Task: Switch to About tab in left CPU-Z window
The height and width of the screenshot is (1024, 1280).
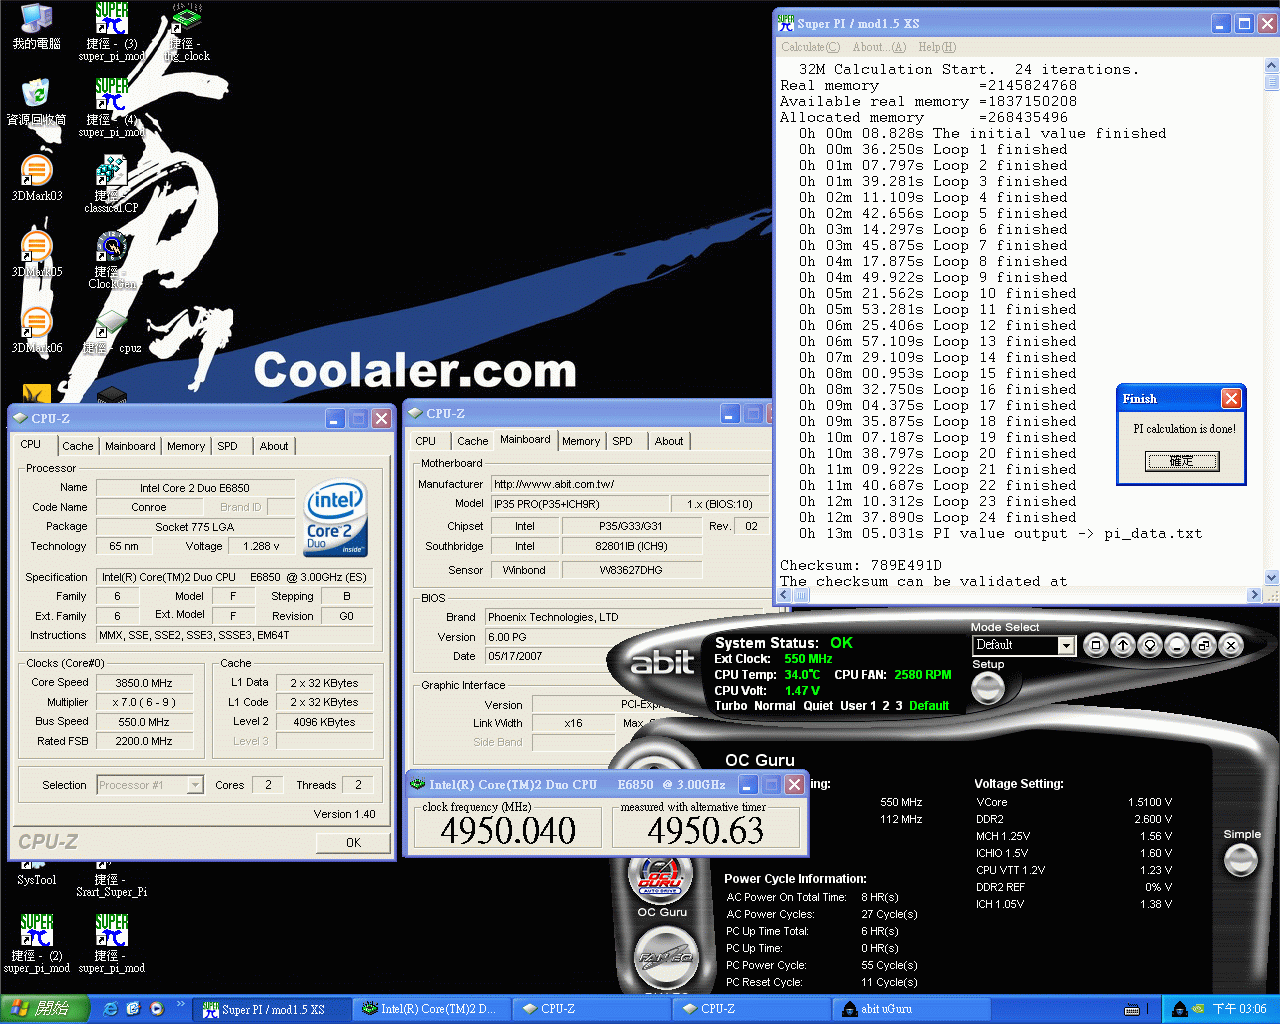Action: pos(274,446)
